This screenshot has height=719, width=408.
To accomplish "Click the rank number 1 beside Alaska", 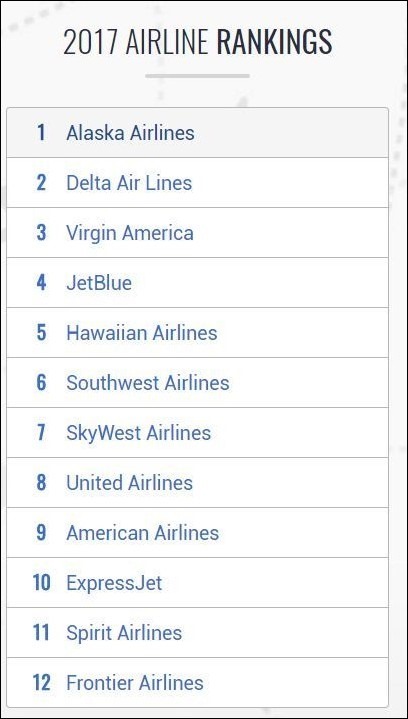I will 42,133.
